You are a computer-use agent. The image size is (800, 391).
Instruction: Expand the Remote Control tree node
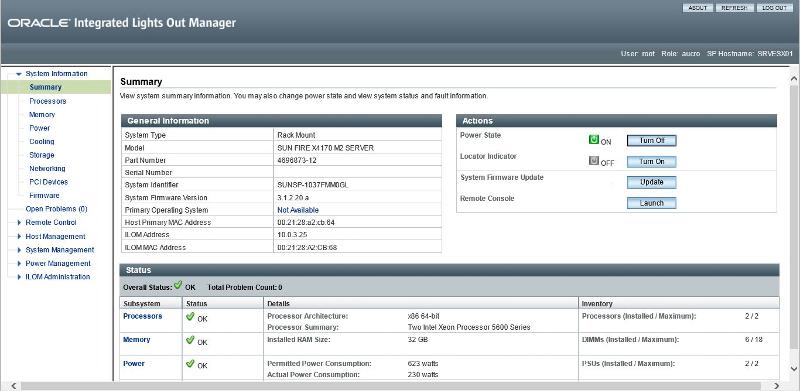click(19, 223)
